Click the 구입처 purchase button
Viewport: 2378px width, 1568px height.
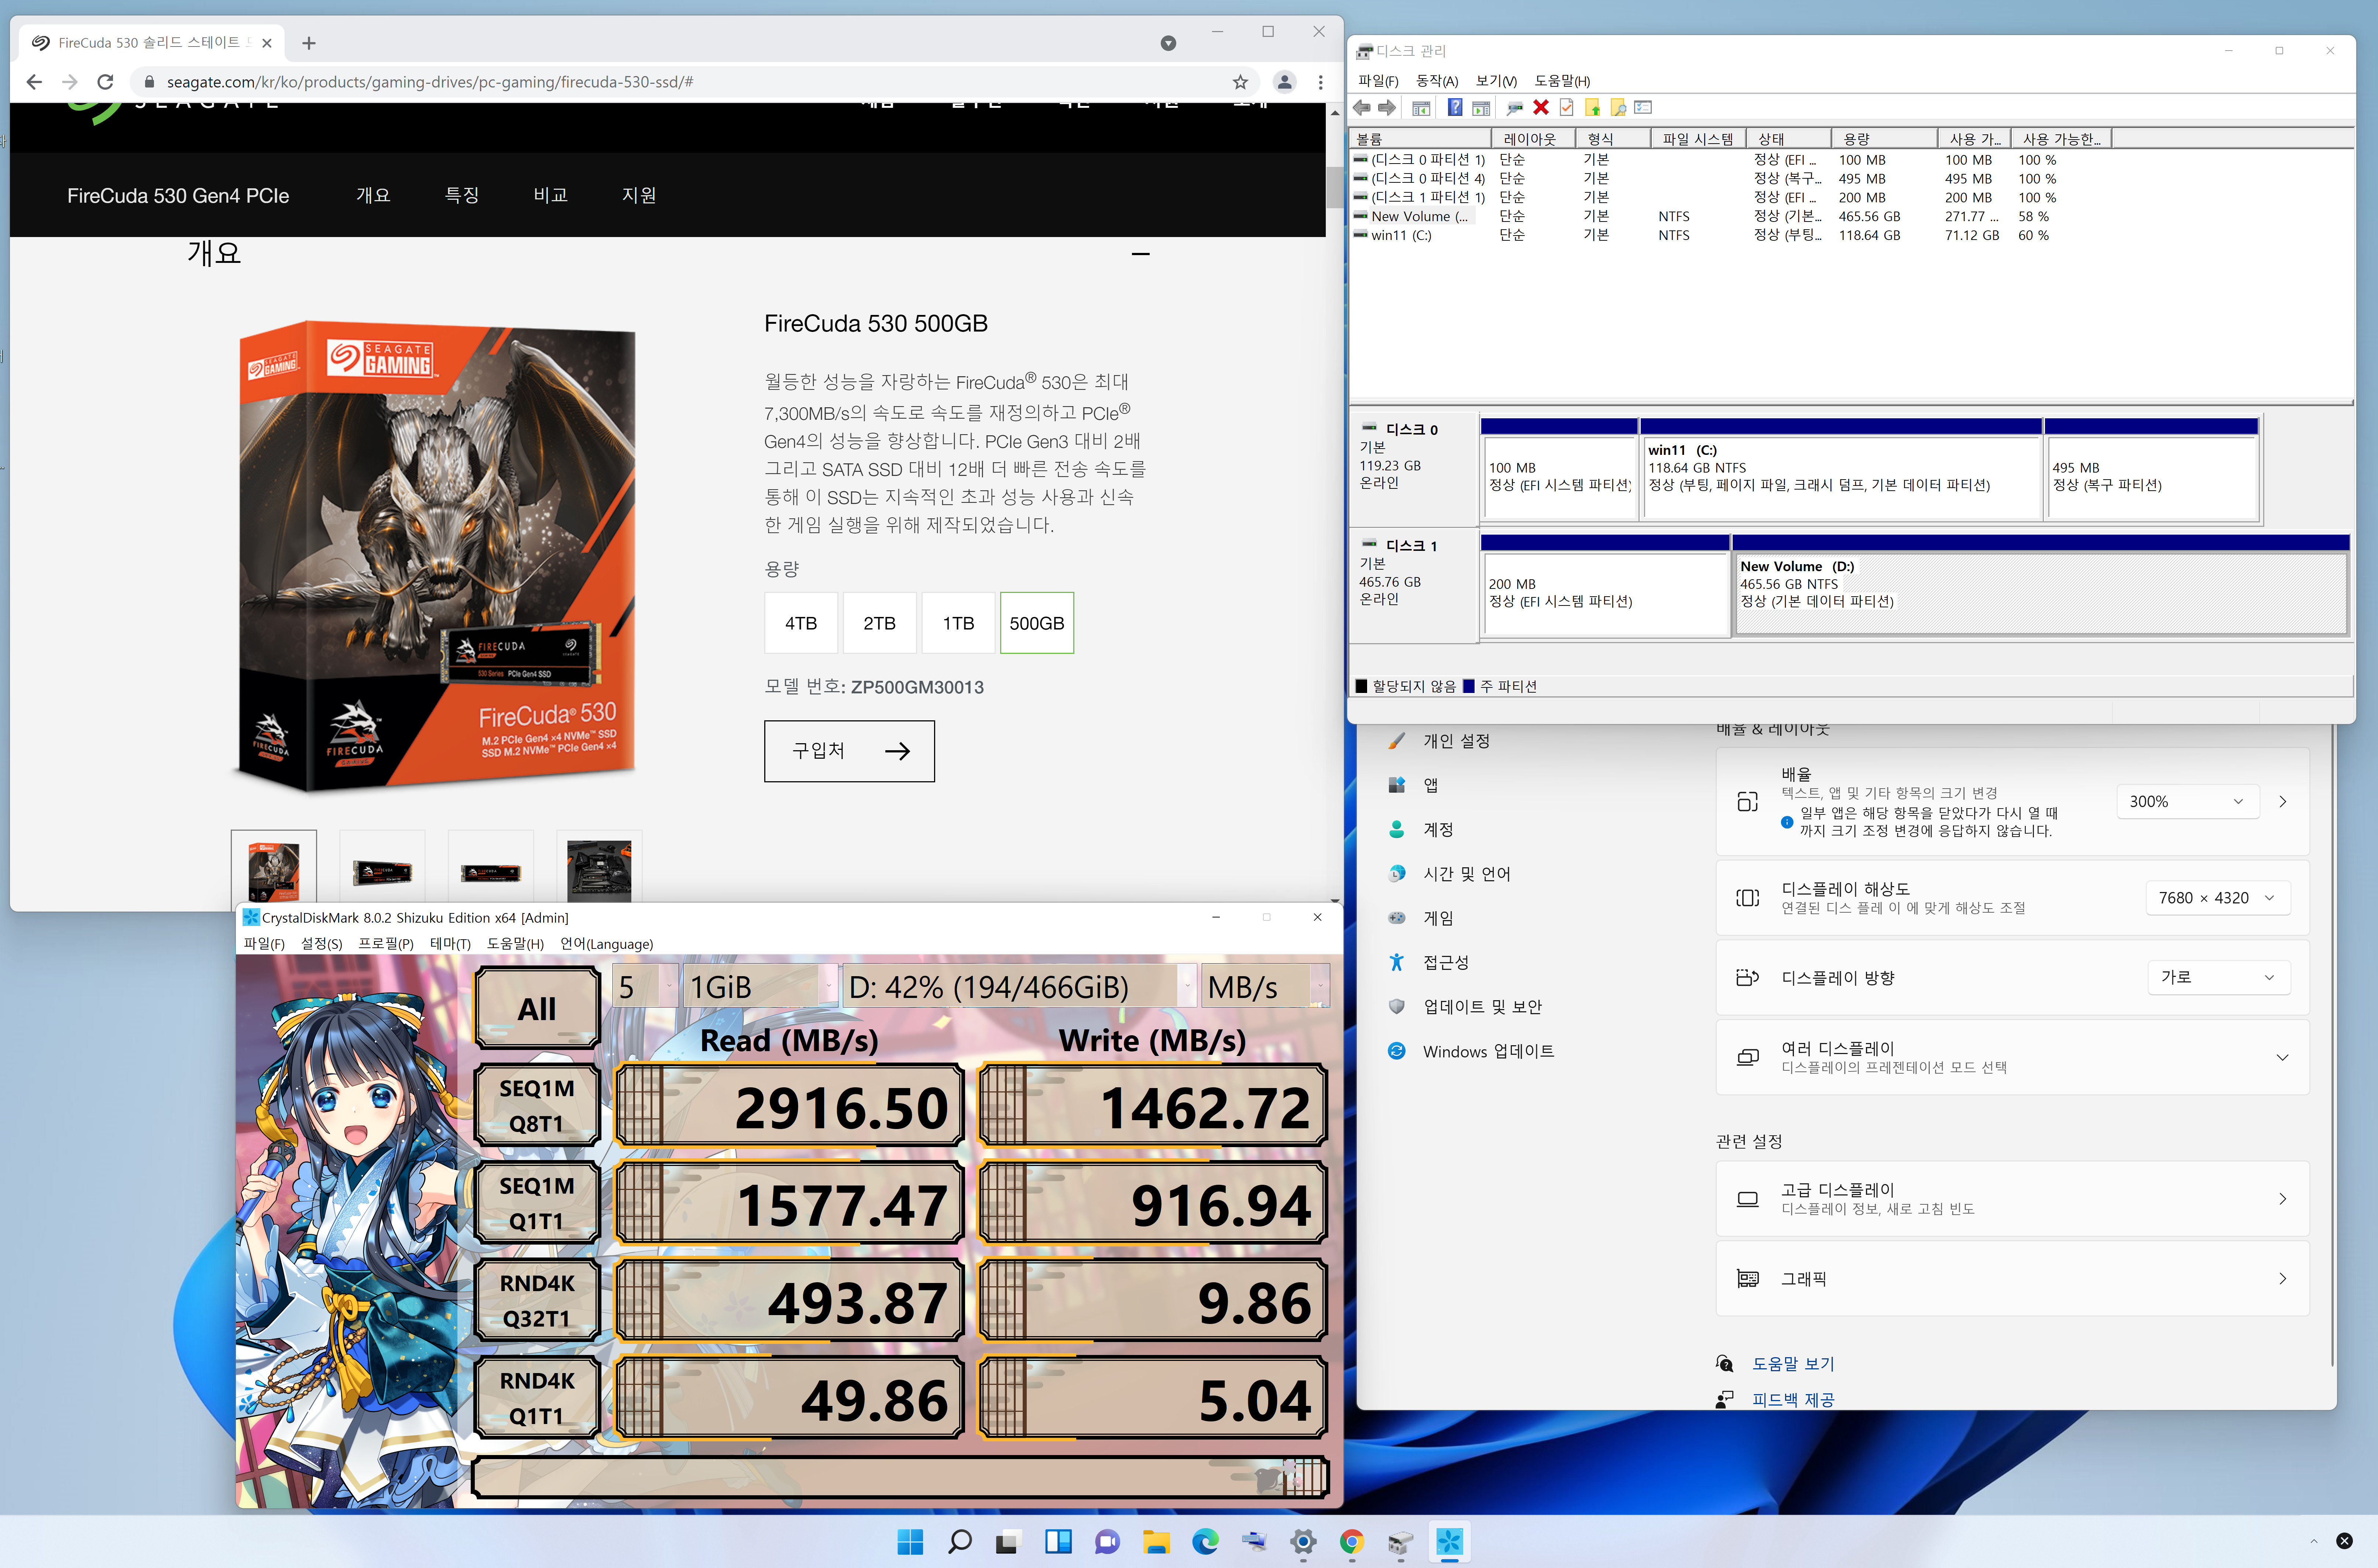(x=849, y=751)
